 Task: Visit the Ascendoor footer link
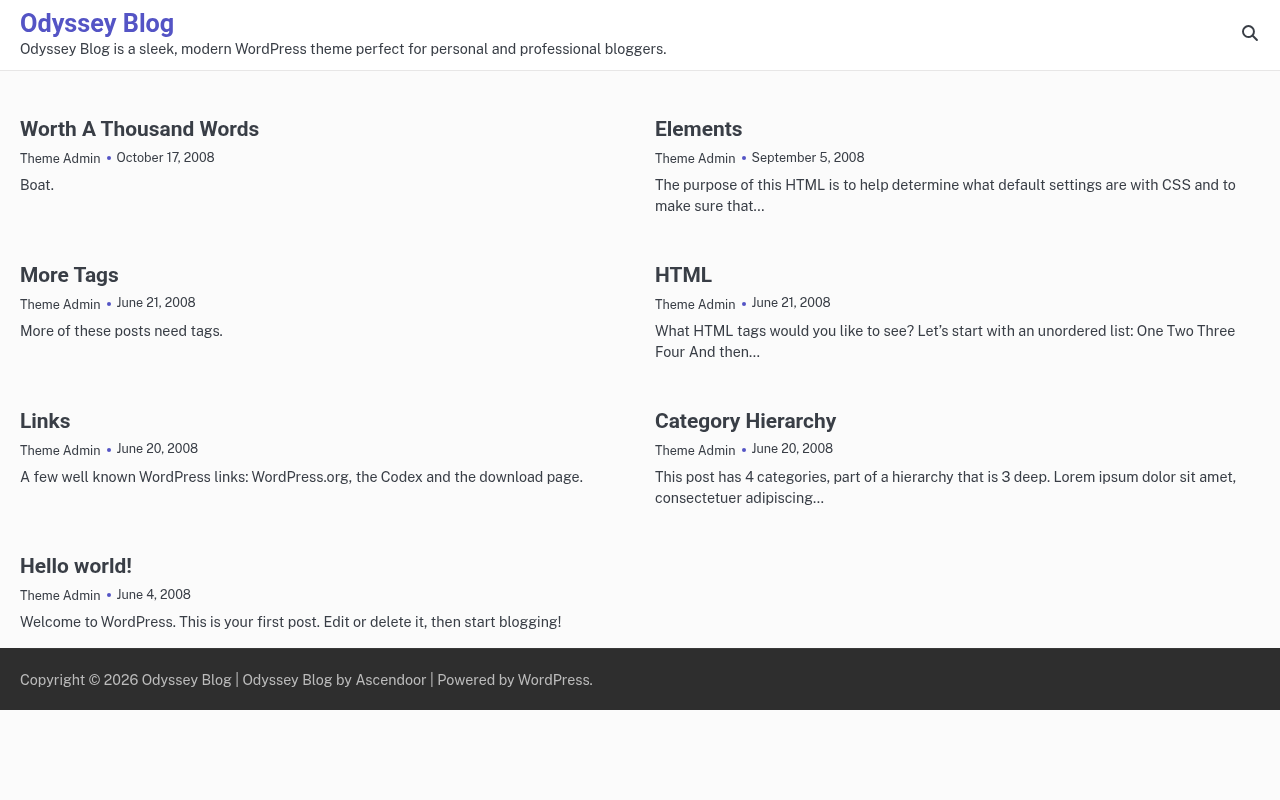391,680
